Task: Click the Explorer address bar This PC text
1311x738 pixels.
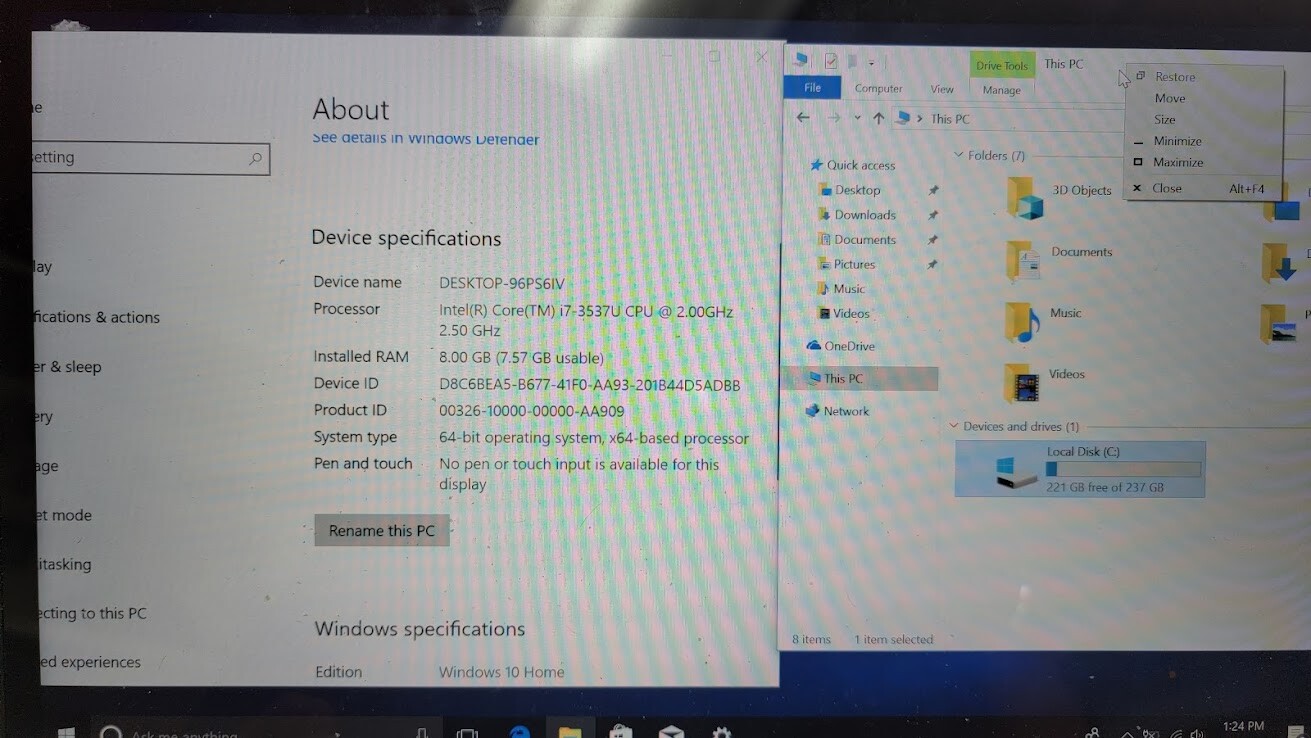Action: click(950, 119)
